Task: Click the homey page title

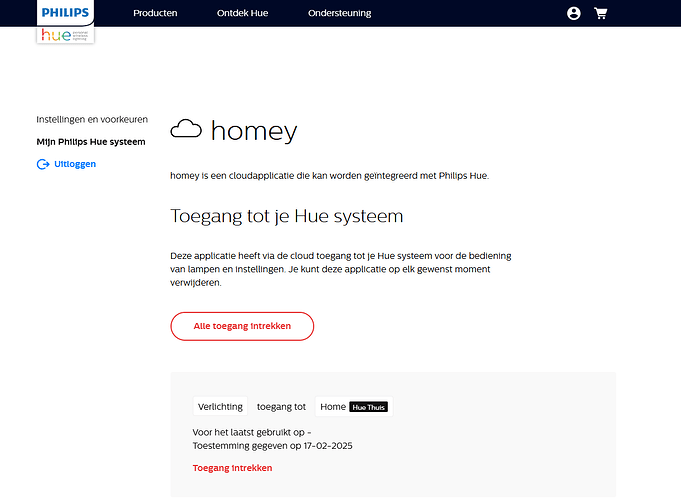Action: coord(254,131)
